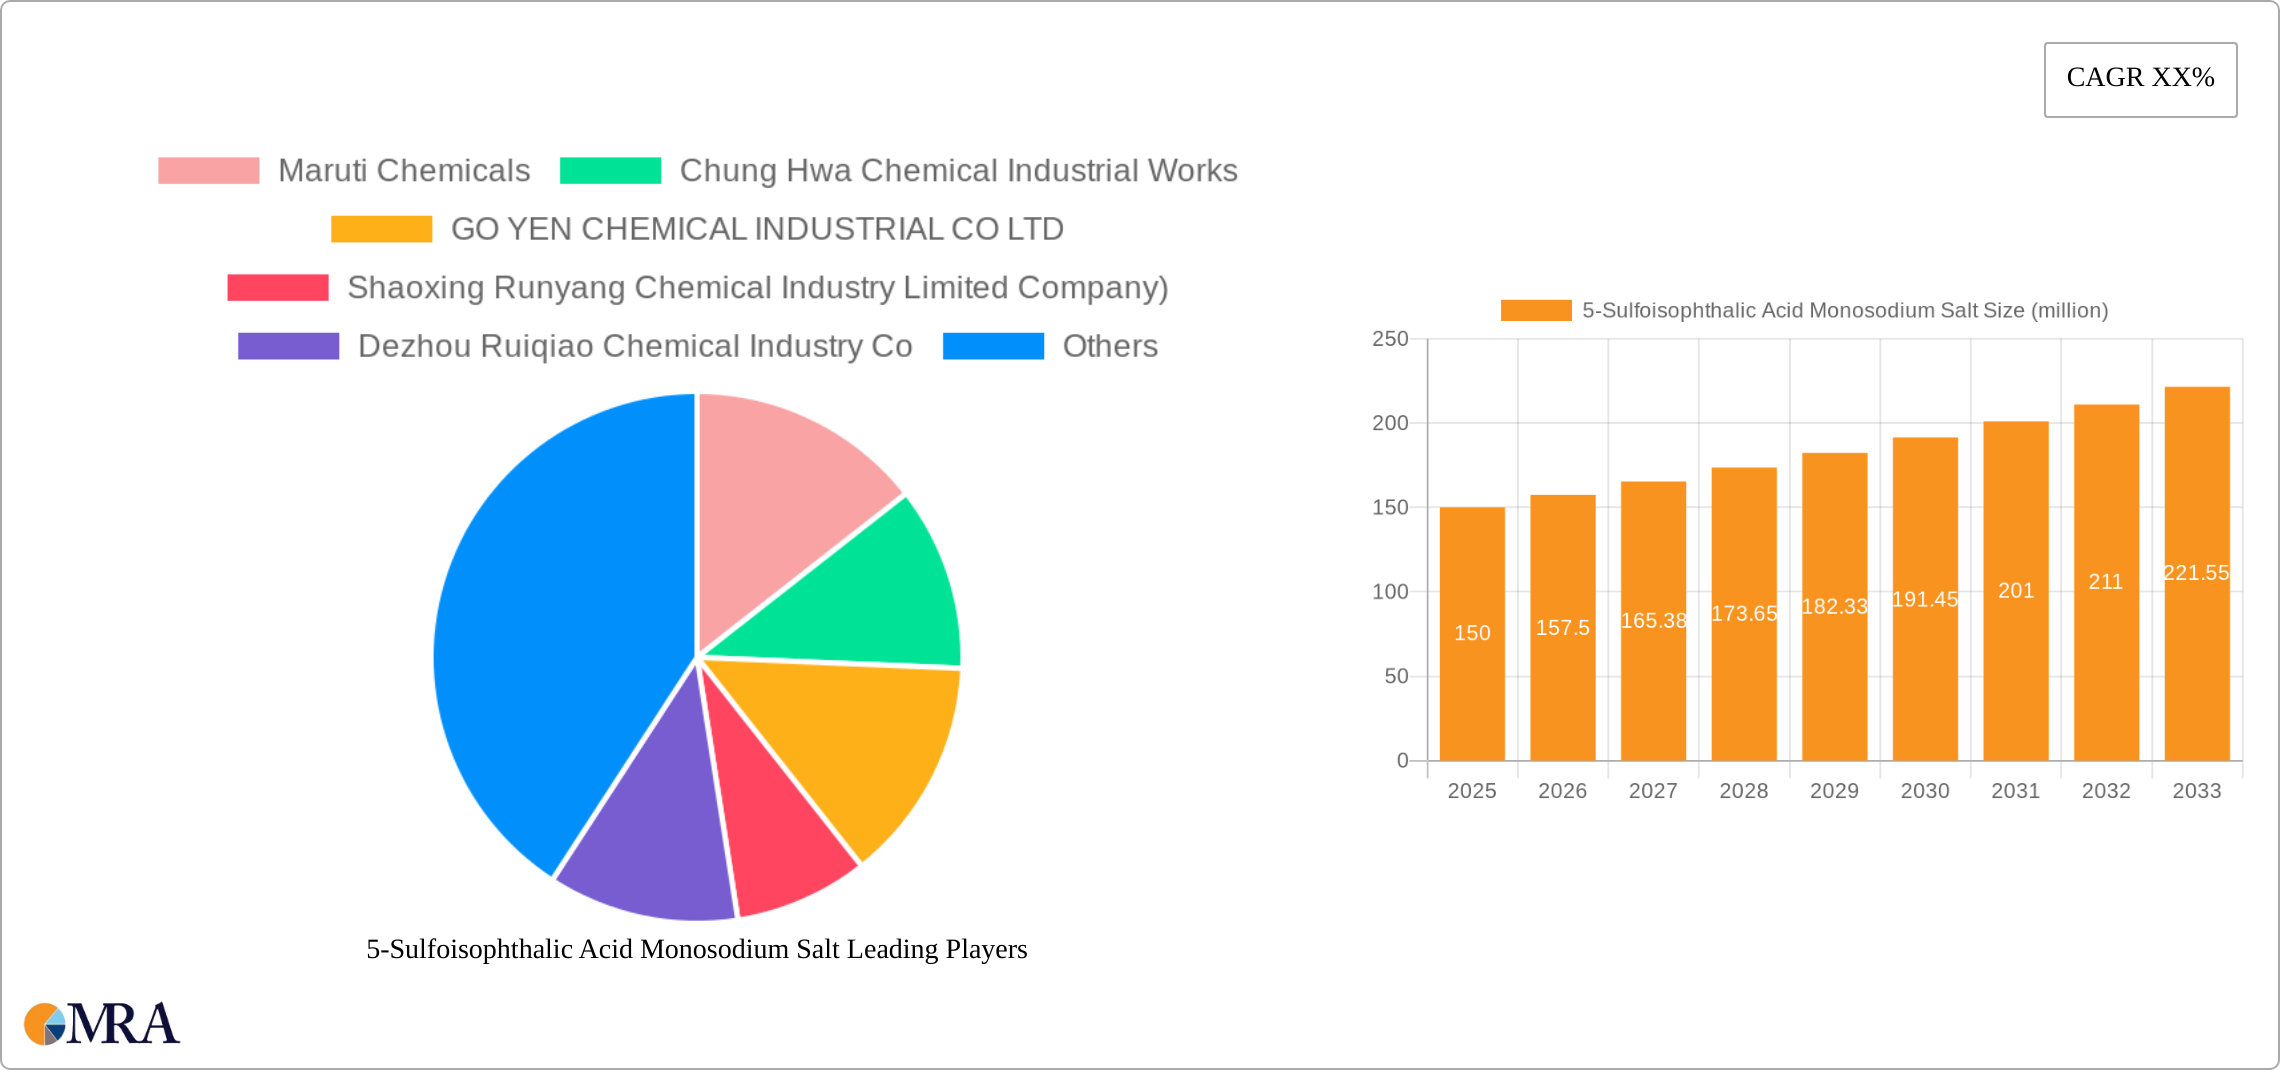Click the 2032 bar labeled 211
Viewport: 2280px width, 1070px height.
pos(2106,583)
